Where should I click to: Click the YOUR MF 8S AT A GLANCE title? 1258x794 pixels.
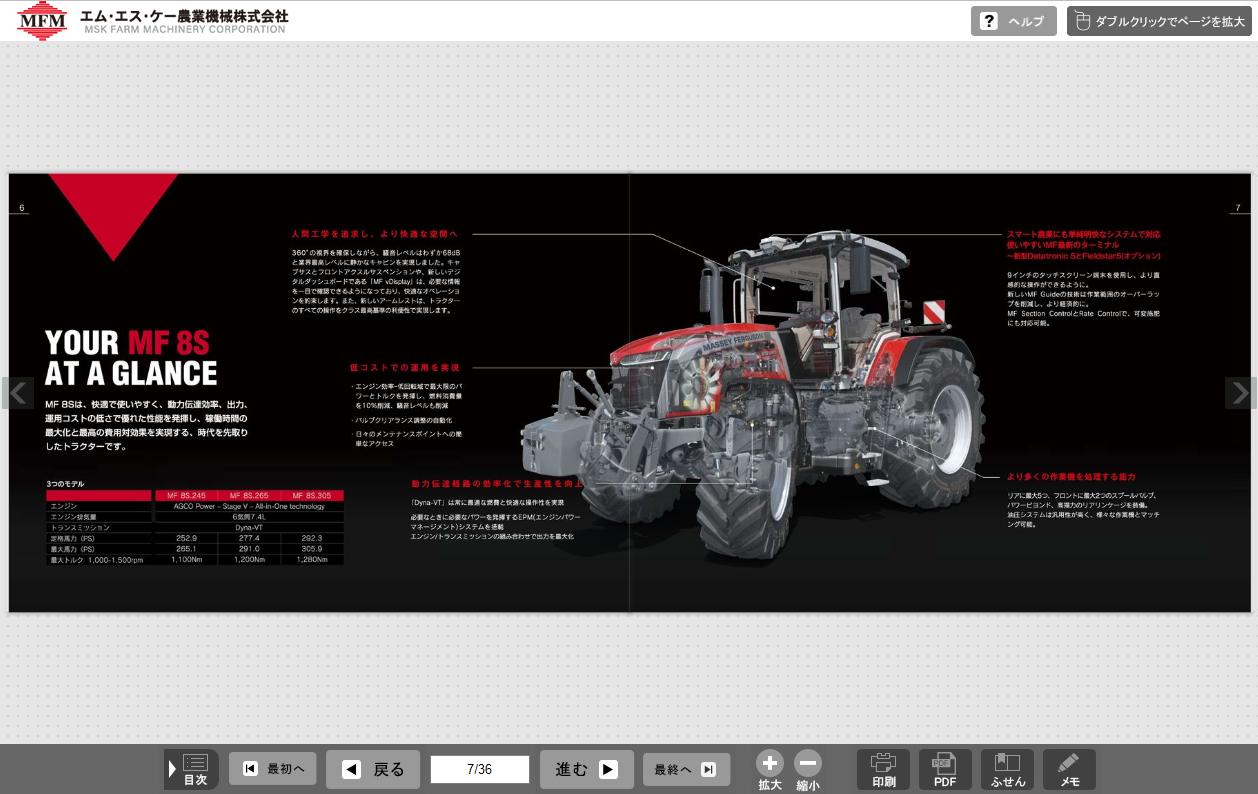tap(131, 358)
